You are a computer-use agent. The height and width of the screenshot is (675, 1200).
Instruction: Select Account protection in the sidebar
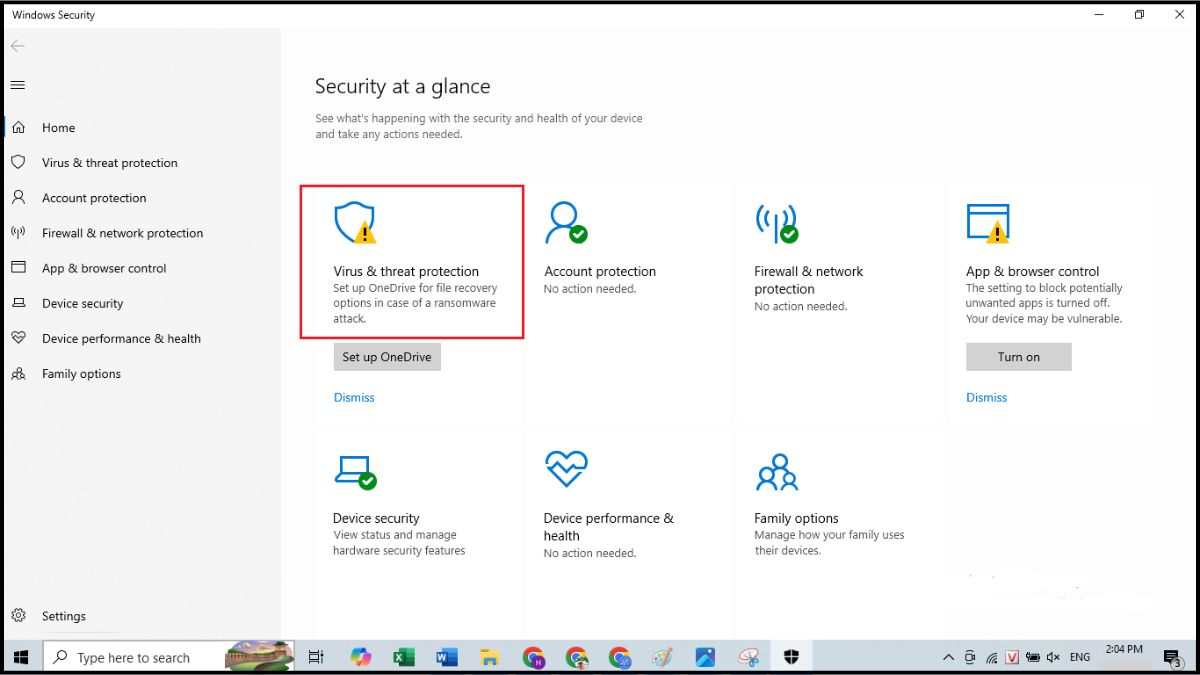pos(94,198)
